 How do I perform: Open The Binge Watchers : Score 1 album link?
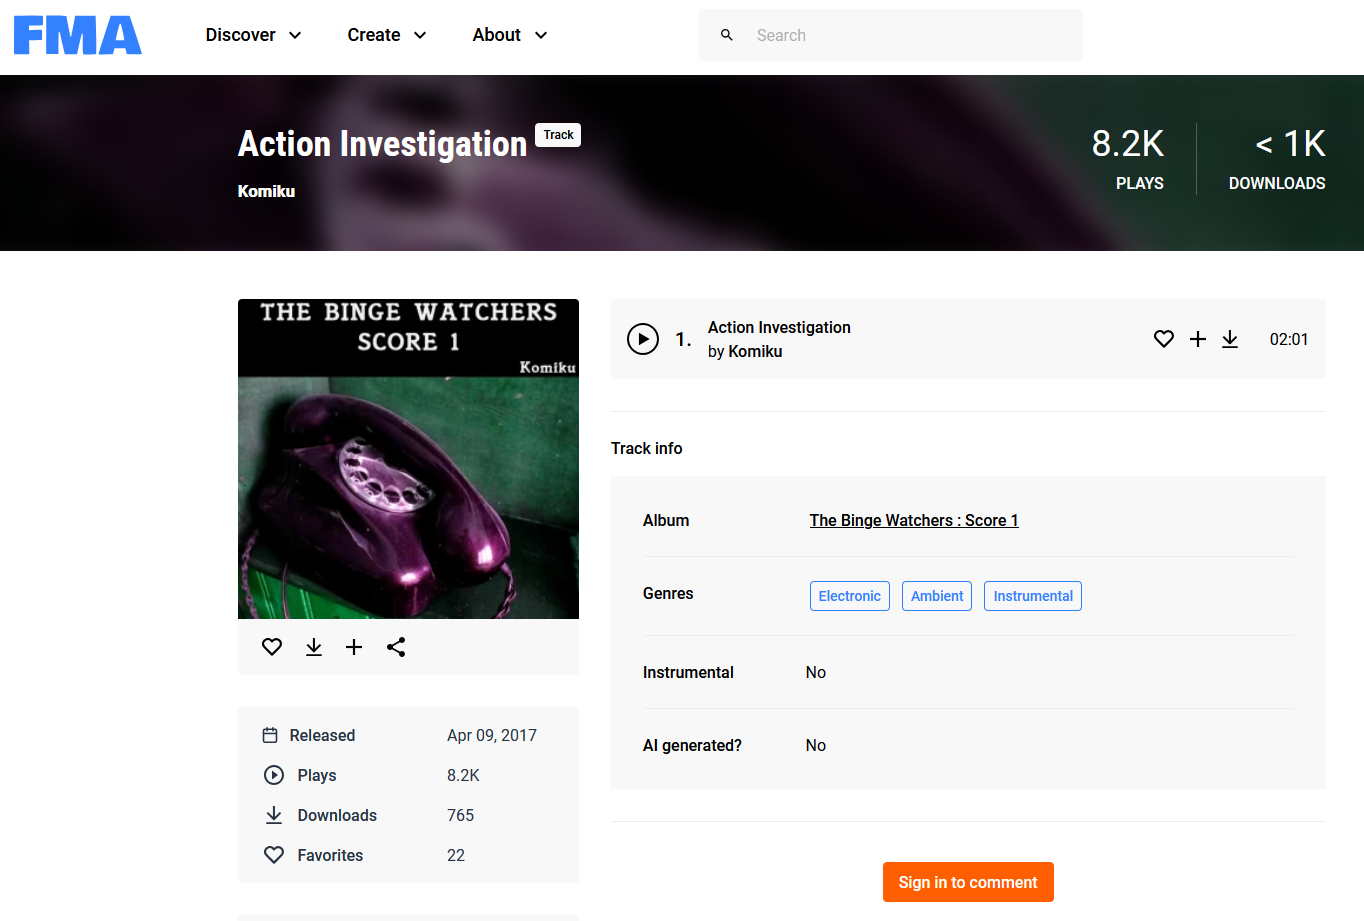pyautogui.click(x=913, y=520)
